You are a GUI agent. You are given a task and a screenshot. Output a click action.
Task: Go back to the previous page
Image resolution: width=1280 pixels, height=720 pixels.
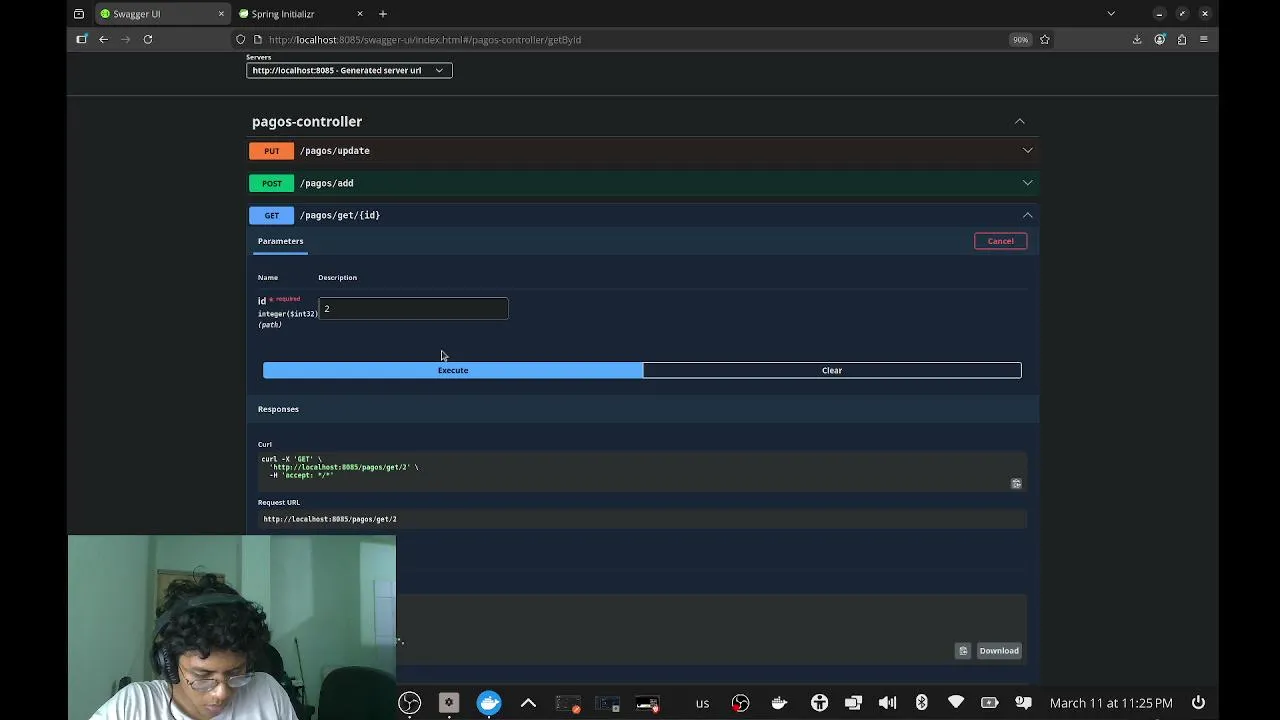tap(104, 39)
